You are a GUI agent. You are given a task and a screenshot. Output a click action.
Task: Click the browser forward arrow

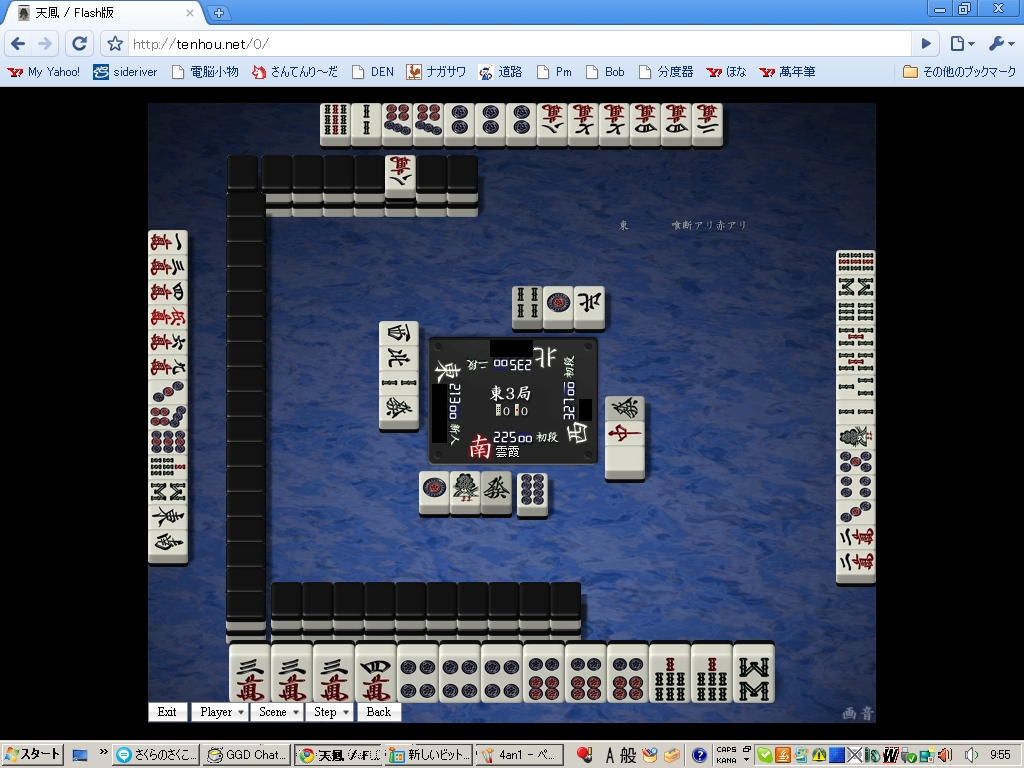[45, 44]
